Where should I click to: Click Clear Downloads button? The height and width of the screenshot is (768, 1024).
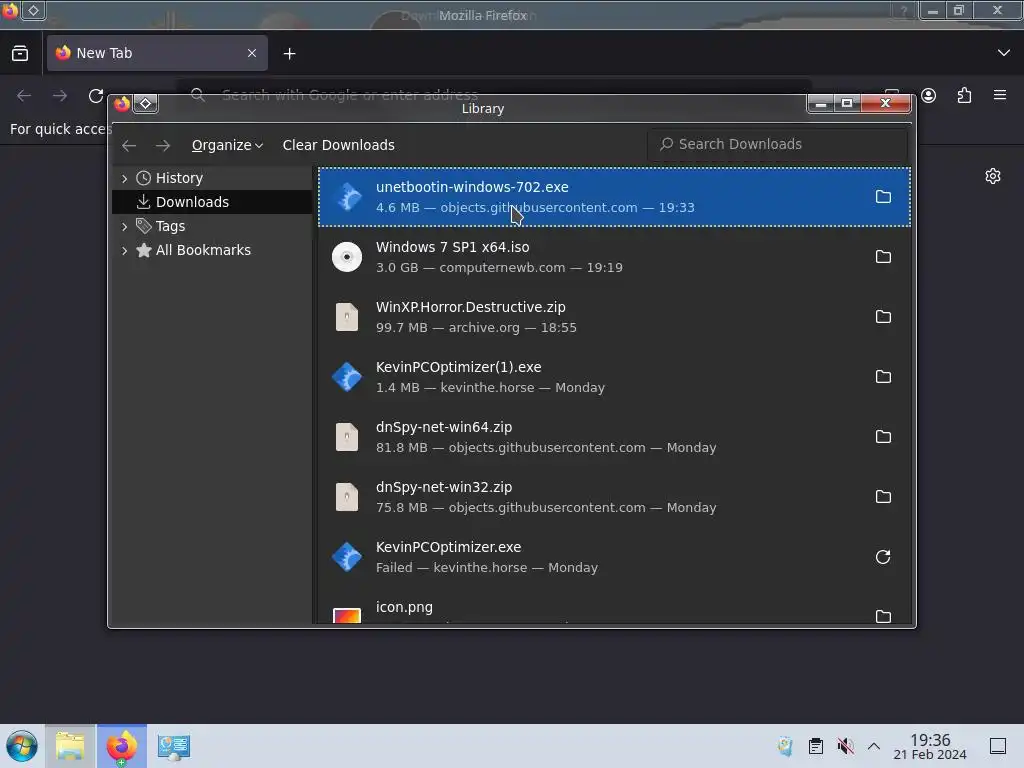point(338,145)
